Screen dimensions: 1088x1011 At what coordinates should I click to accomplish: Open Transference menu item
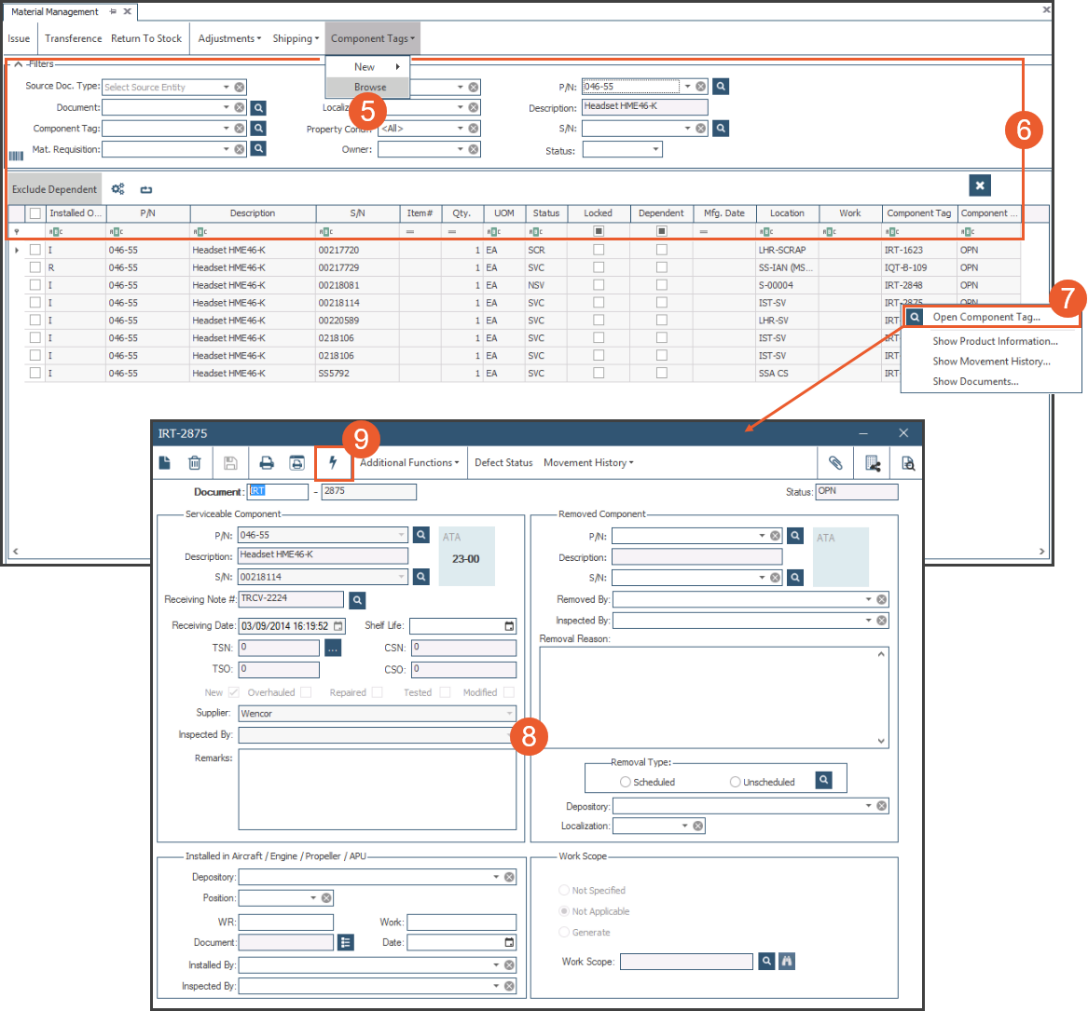(74, 39)
